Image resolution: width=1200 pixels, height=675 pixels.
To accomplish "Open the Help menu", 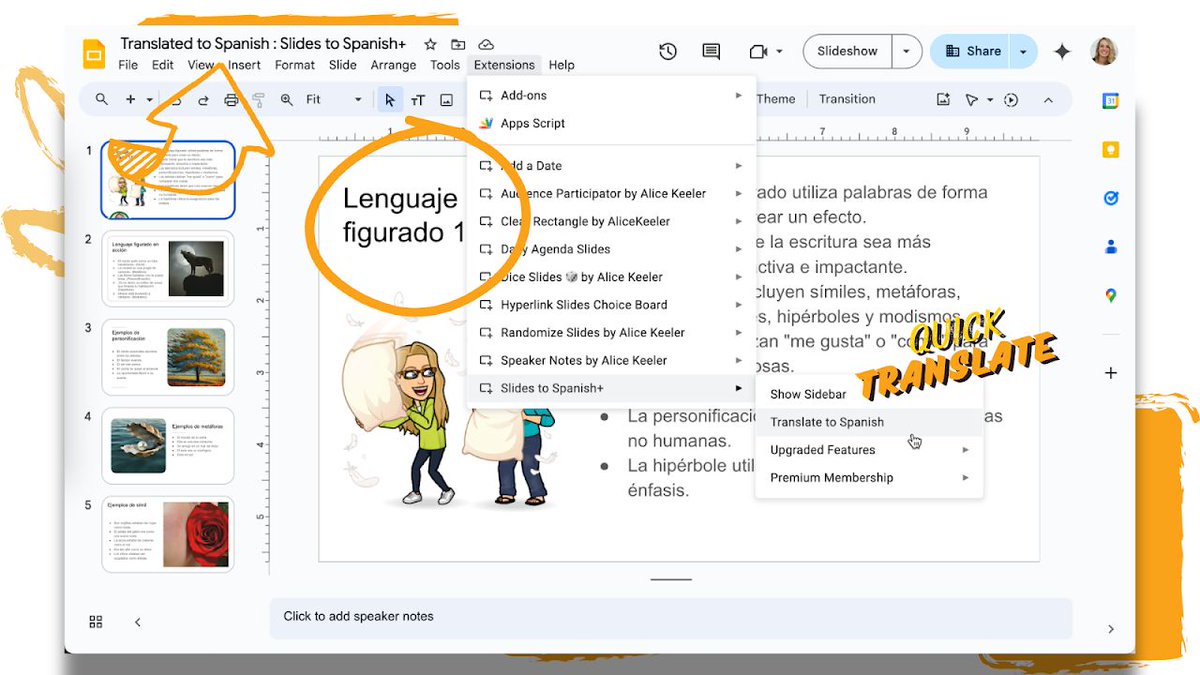I will click(561, 64).
